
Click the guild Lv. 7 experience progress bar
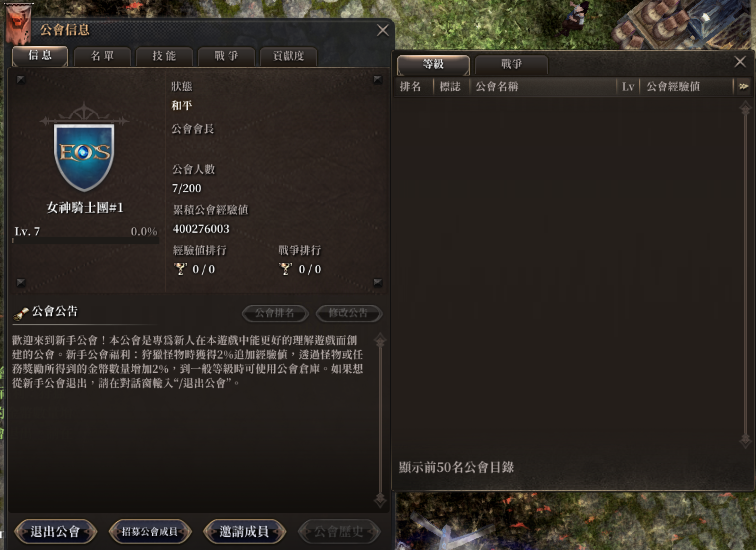[x=86, y=240]
